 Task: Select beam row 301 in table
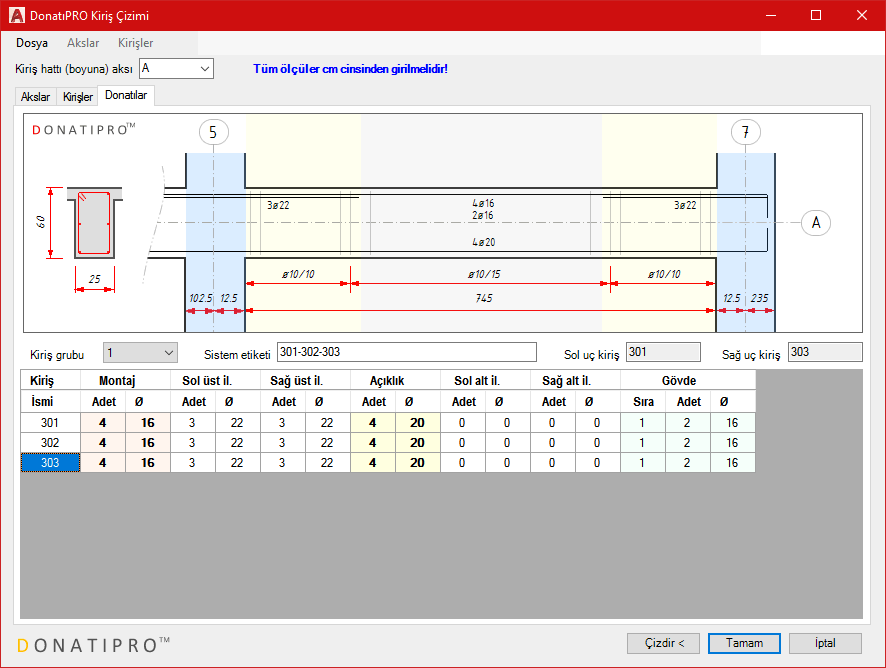50,423
